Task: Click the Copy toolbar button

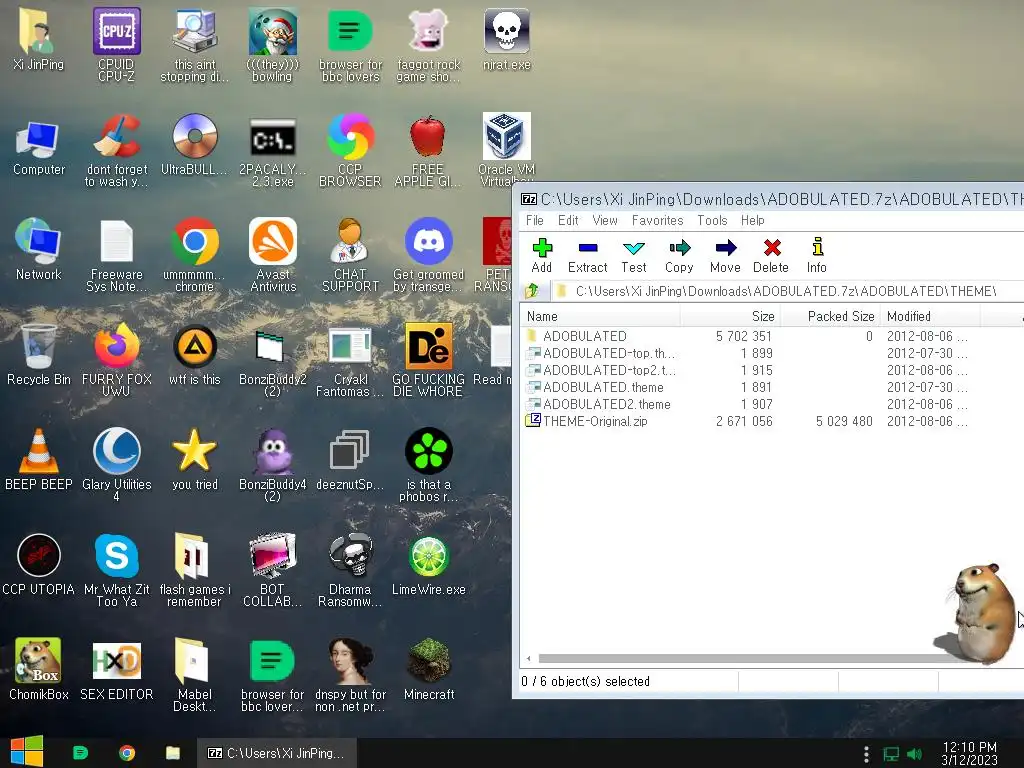Action: [679, 255]
